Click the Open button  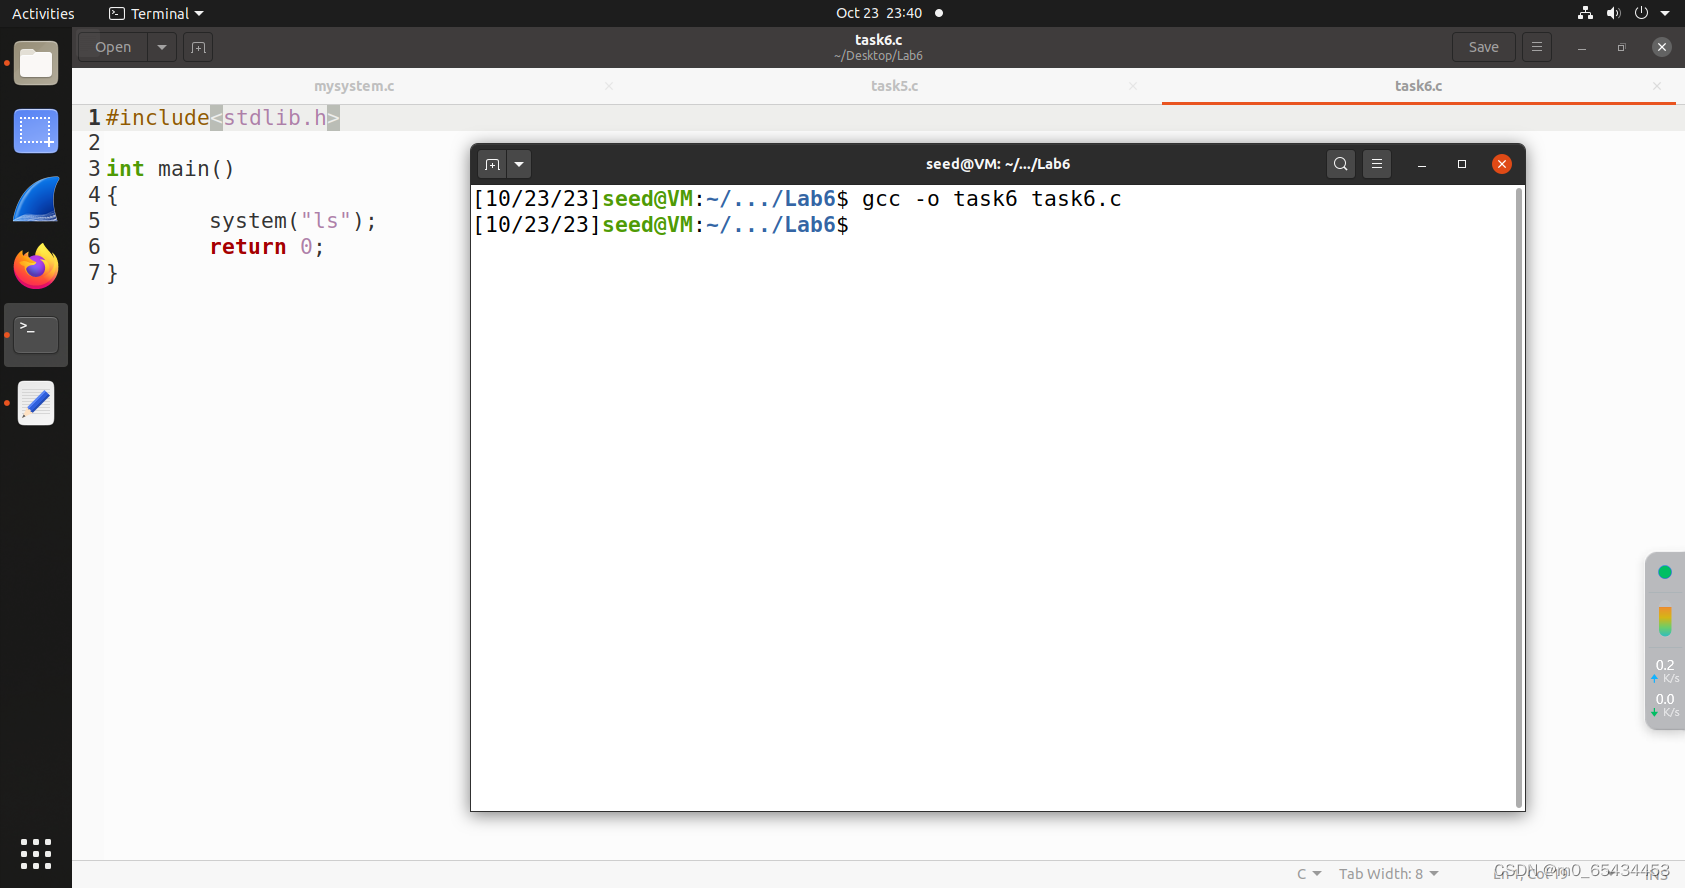point(113,47)
